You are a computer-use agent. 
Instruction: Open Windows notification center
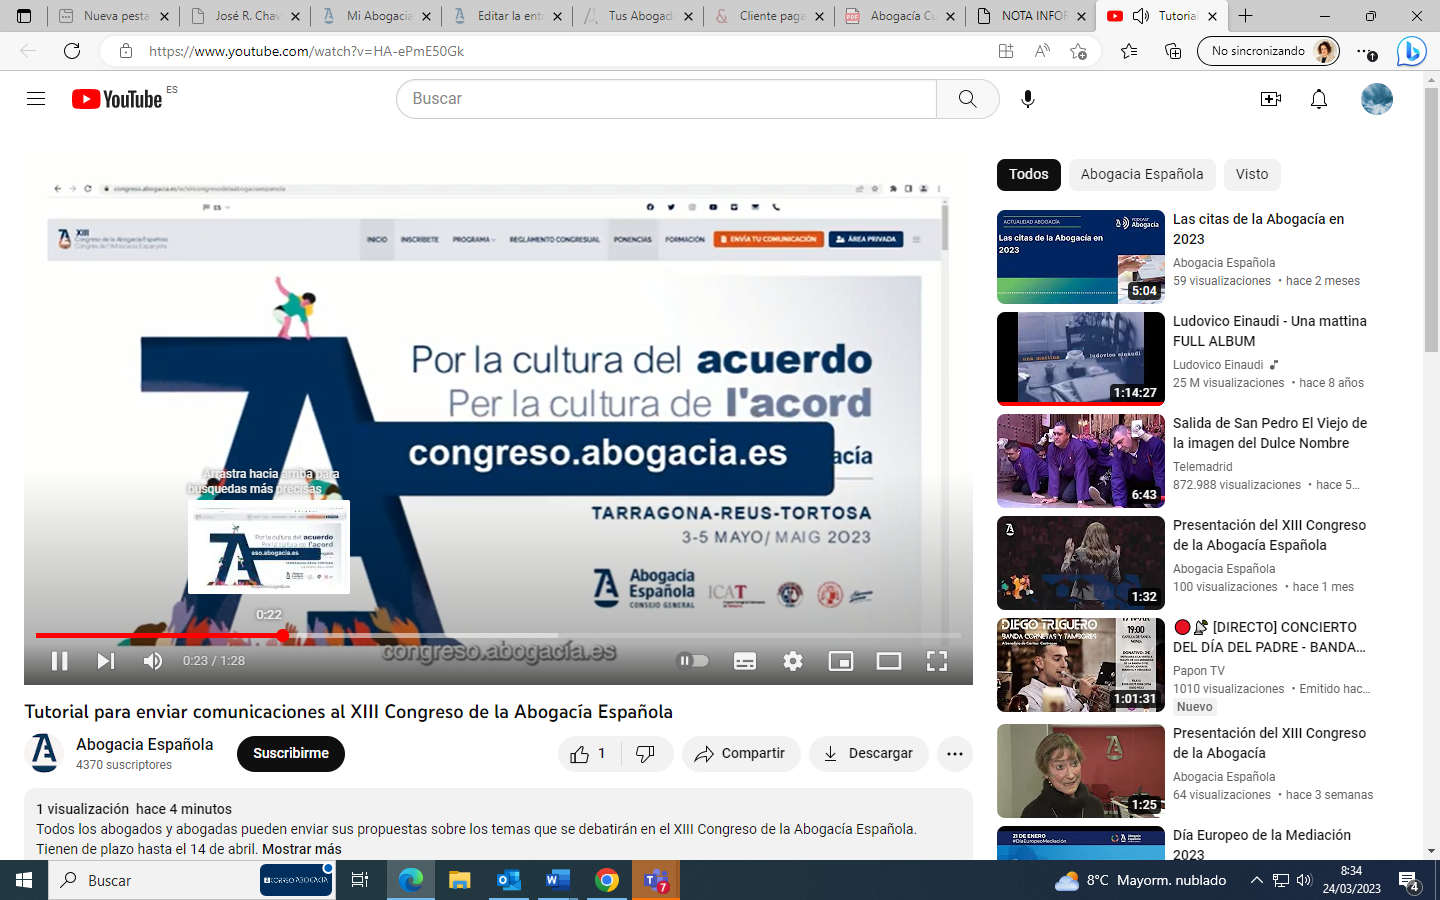(x=1409, y=881)
